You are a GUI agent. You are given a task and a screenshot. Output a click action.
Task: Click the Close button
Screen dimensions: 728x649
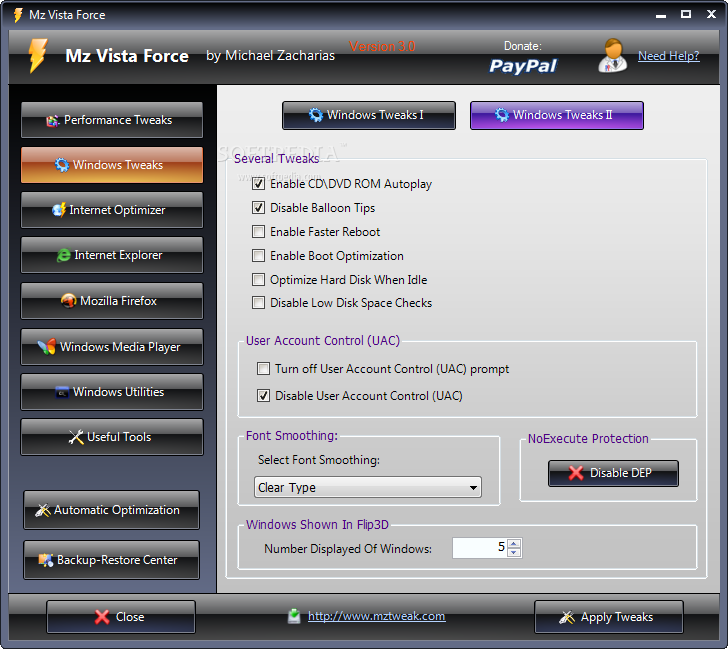(x=121, y=617)
